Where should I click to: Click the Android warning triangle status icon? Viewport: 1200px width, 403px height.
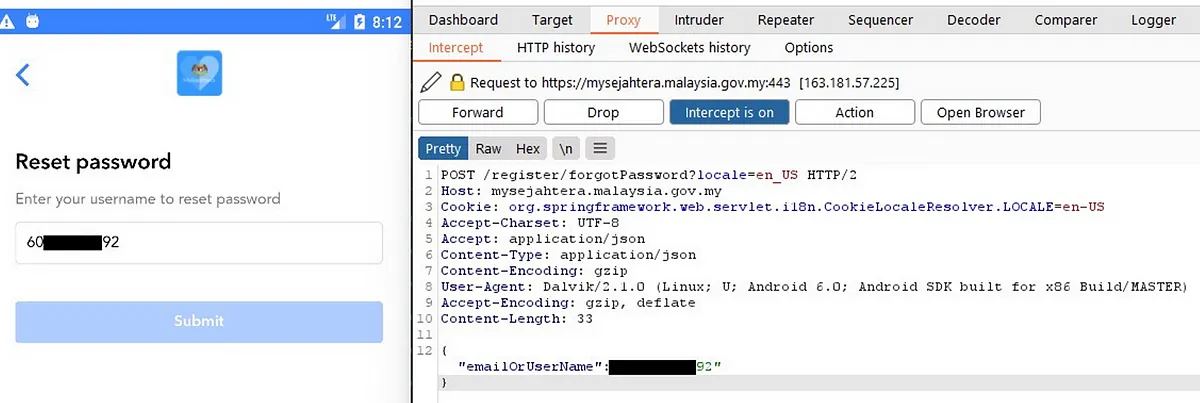pyautogui.click(x=8, y=20)
